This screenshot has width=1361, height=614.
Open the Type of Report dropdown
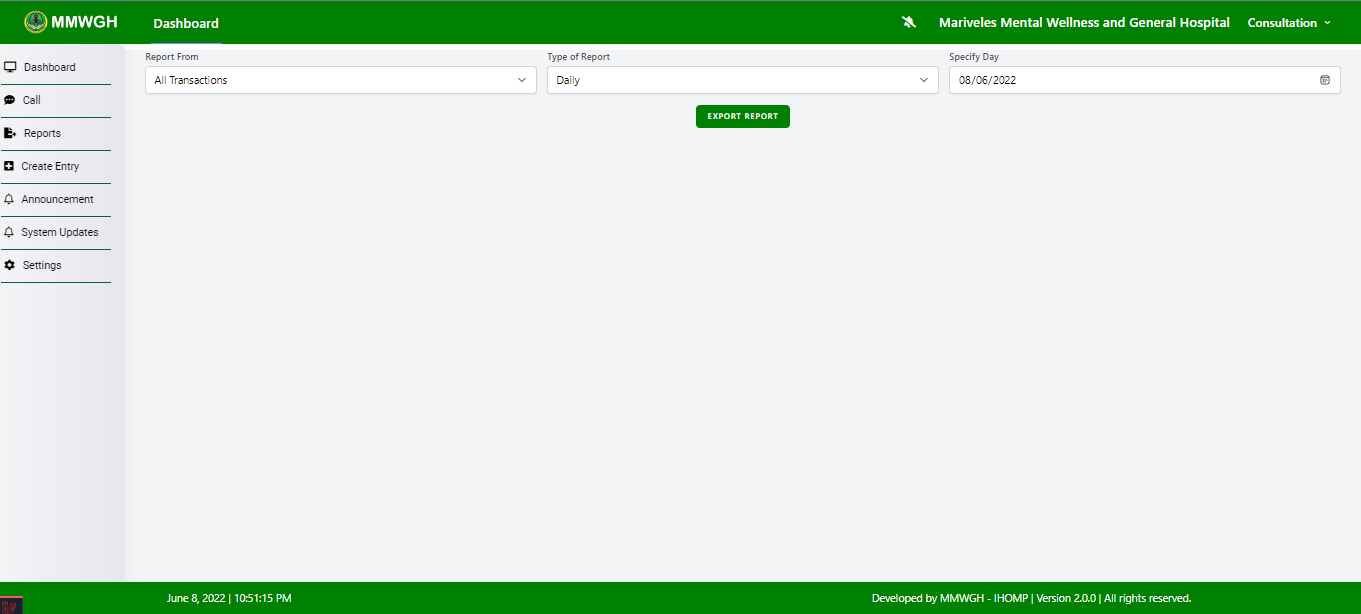tap(742, 80)
